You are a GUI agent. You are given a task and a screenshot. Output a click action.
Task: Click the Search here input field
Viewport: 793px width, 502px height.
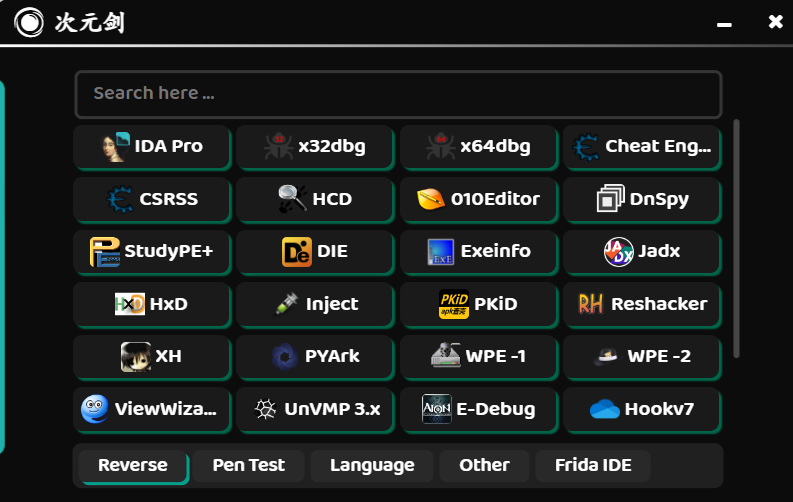click(398, 94)
